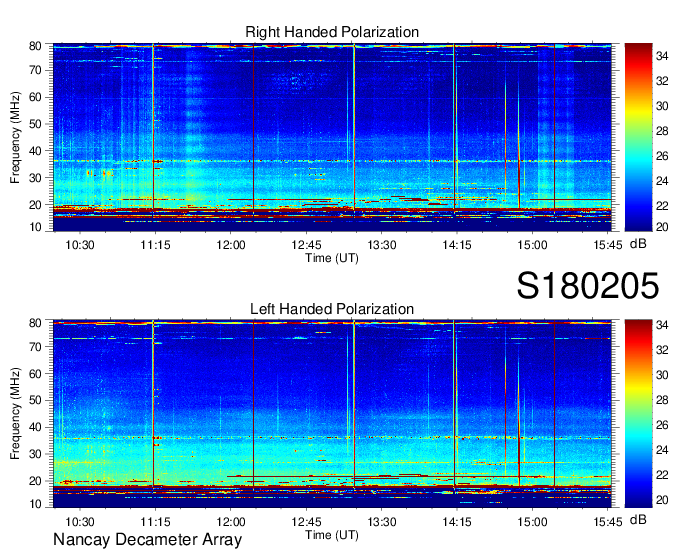This screenshot has width=680, height=552.
Task: Click "50" frequency tick on left-handed plot
Action: pyautogui.click(x=35, y=400)
